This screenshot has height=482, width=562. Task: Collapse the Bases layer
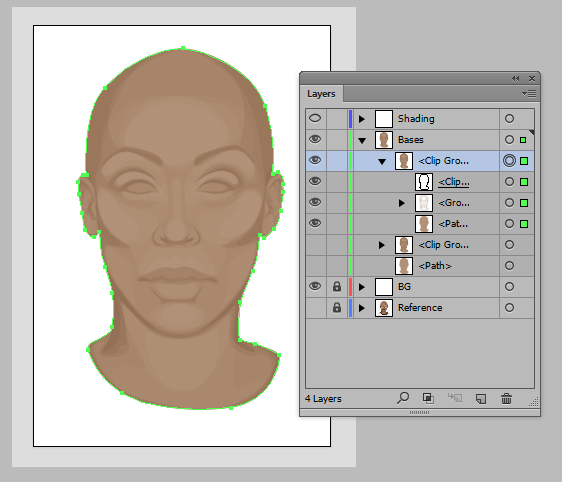[x=362, y=140]
